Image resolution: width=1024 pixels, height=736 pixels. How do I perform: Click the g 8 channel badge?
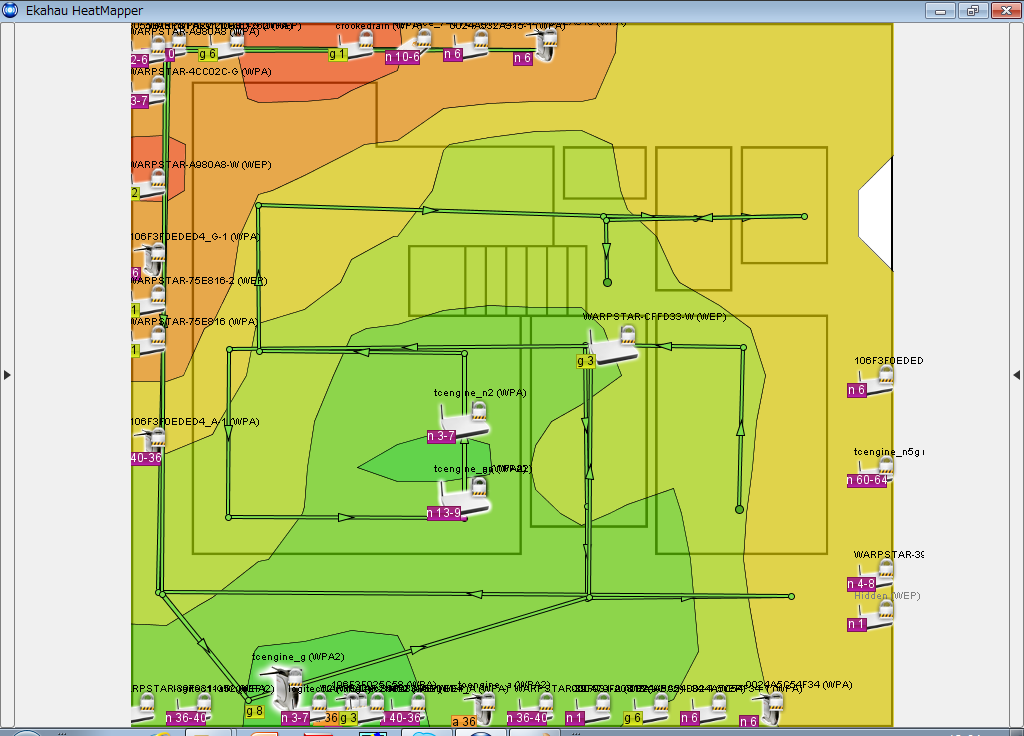pos(255,711)
